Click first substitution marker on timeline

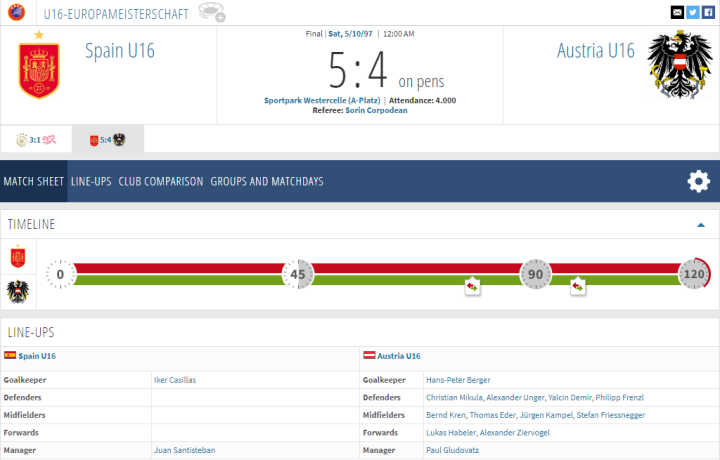[472, 287]
